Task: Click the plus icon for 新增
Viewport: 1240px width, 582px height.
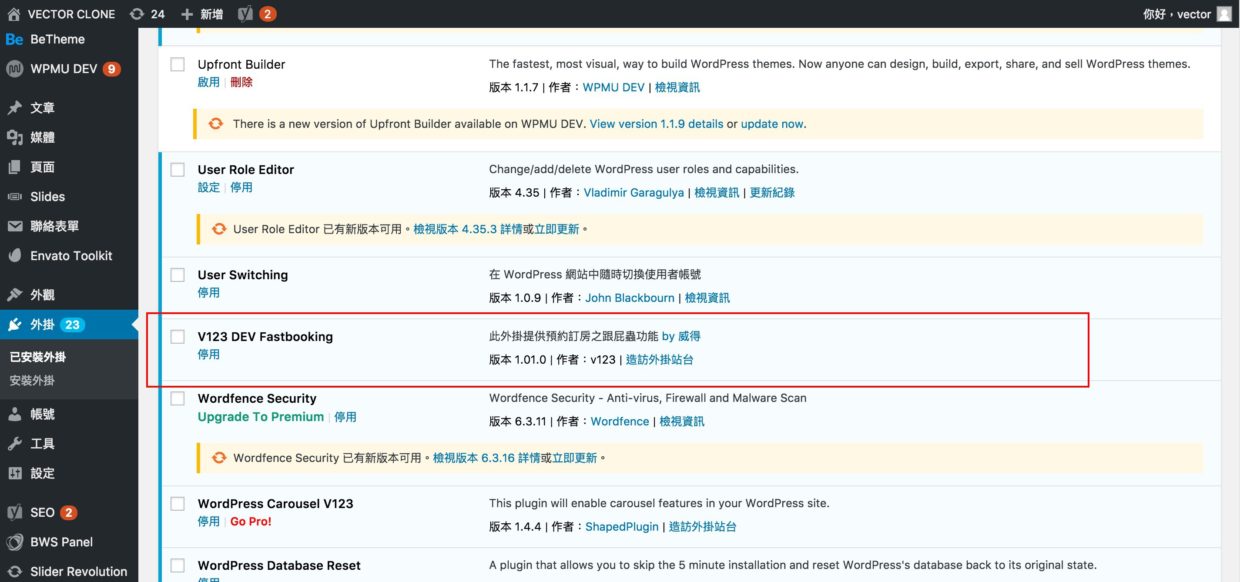Action: click(x=187, y=14)
